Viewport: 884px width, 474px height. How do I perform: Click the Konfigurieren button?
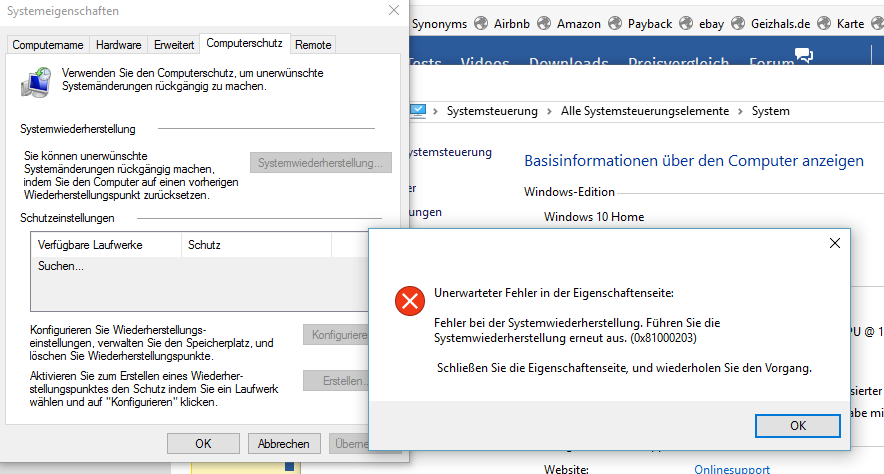pos(336,335)
